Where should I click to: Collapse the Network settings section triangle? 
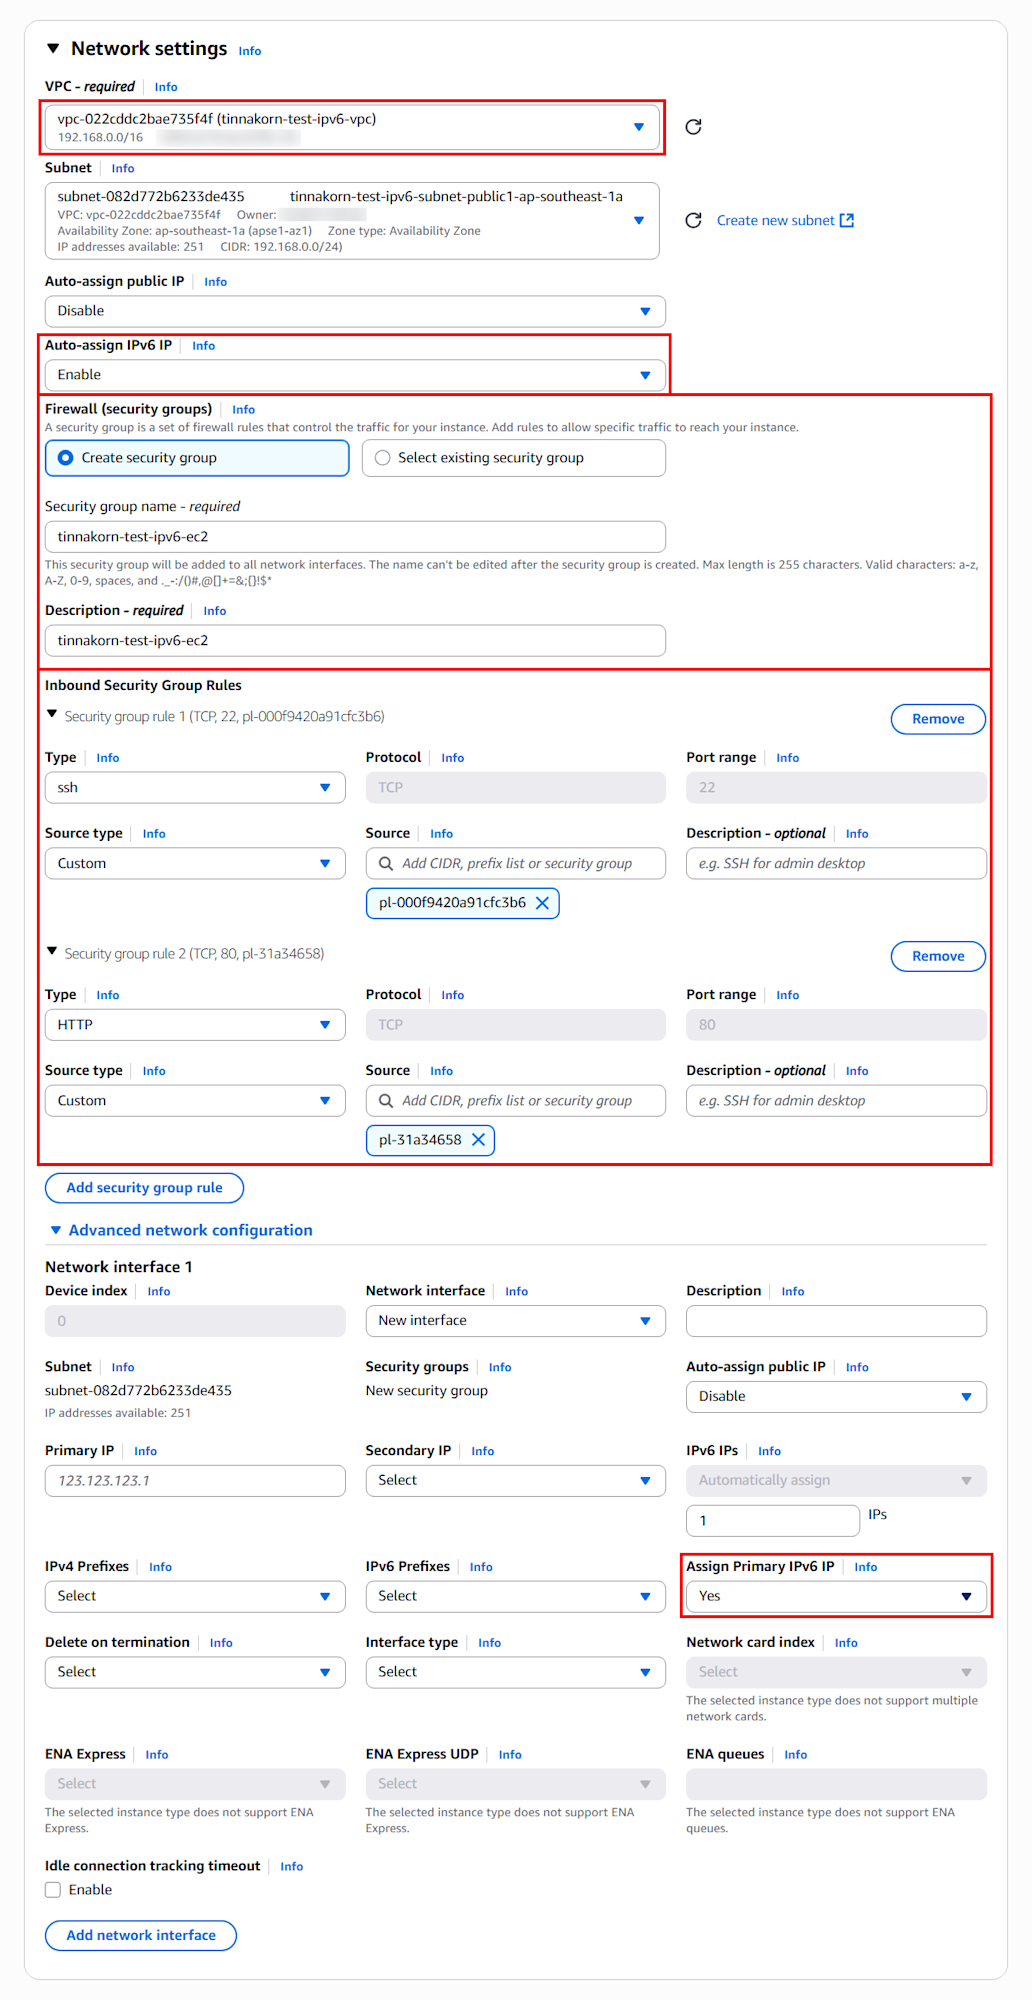coord(53,49)
